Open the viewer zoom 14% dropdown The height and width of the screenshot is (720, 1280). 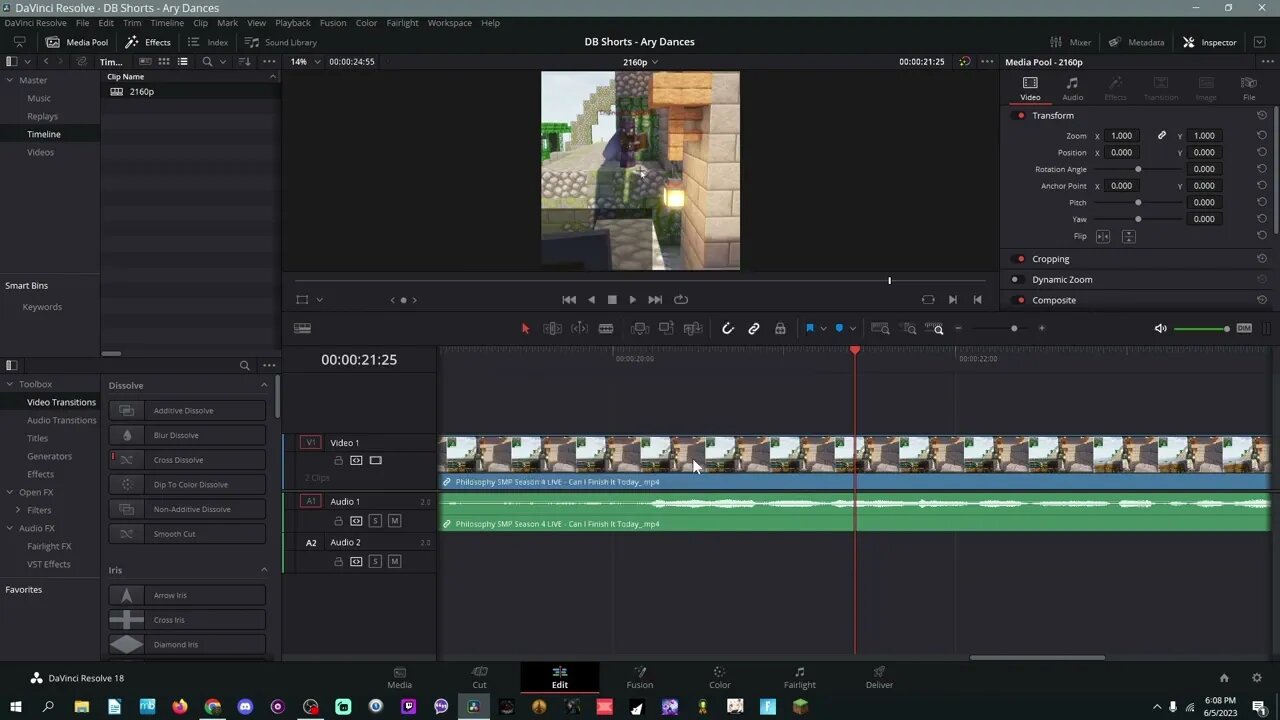point(305,62)
